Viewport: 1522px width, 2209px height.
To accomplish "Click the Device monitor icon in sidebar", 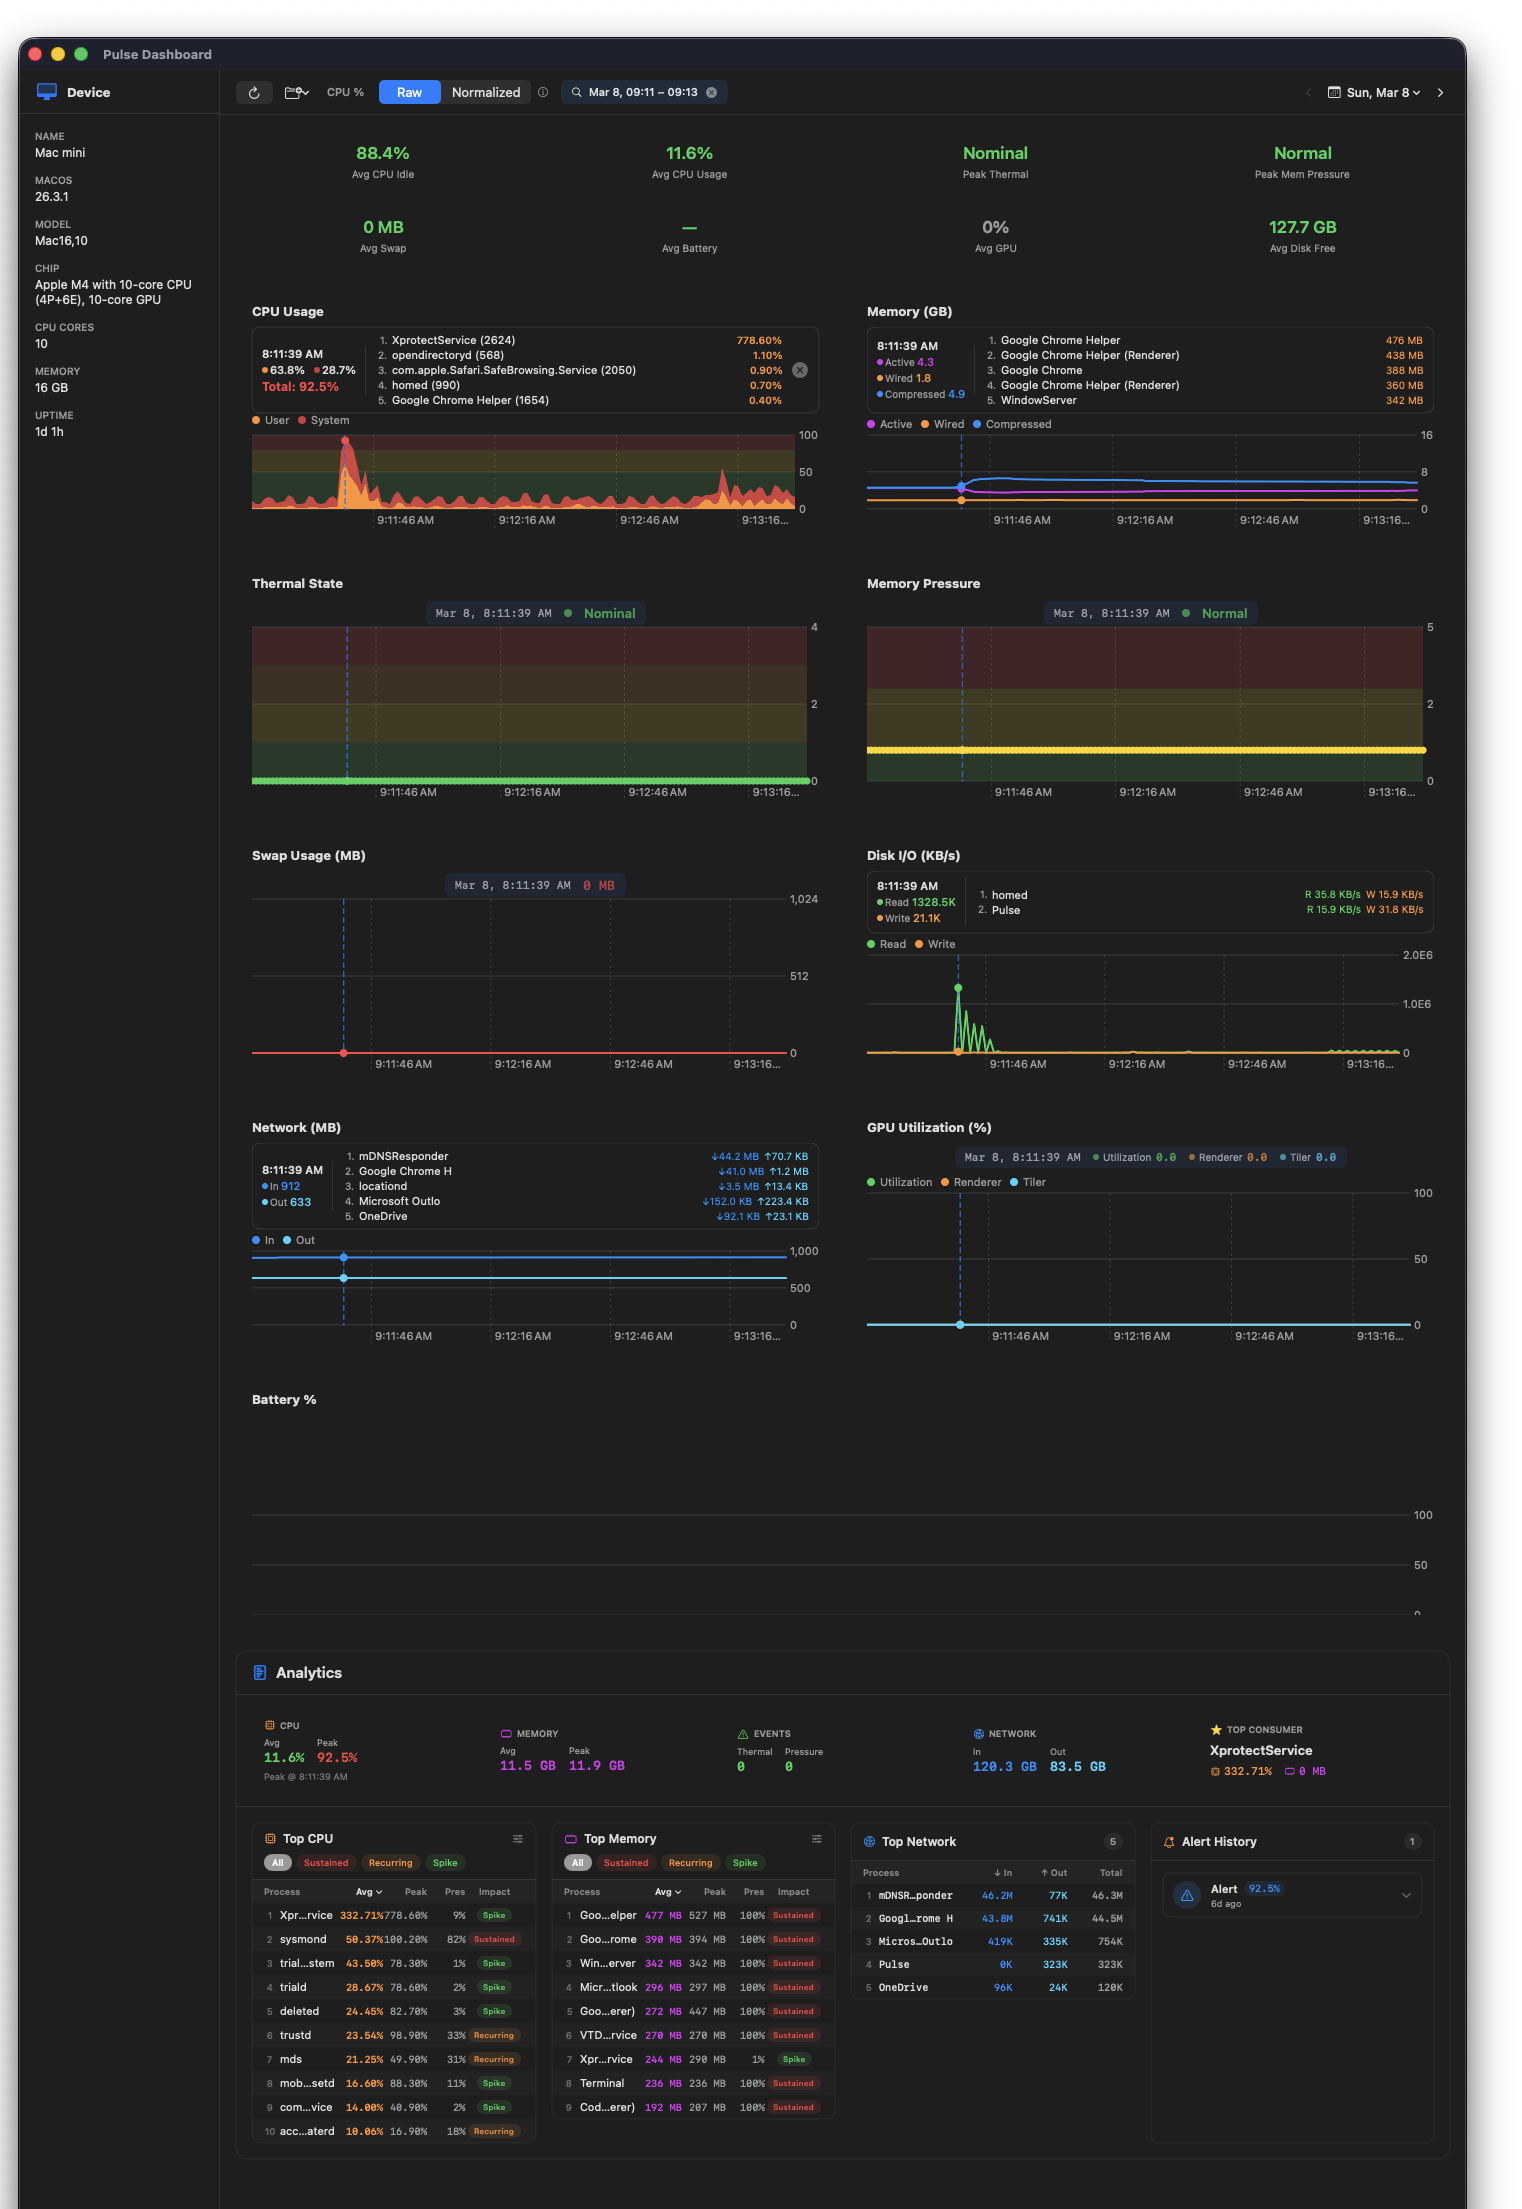I will click(x=46, y=91).
